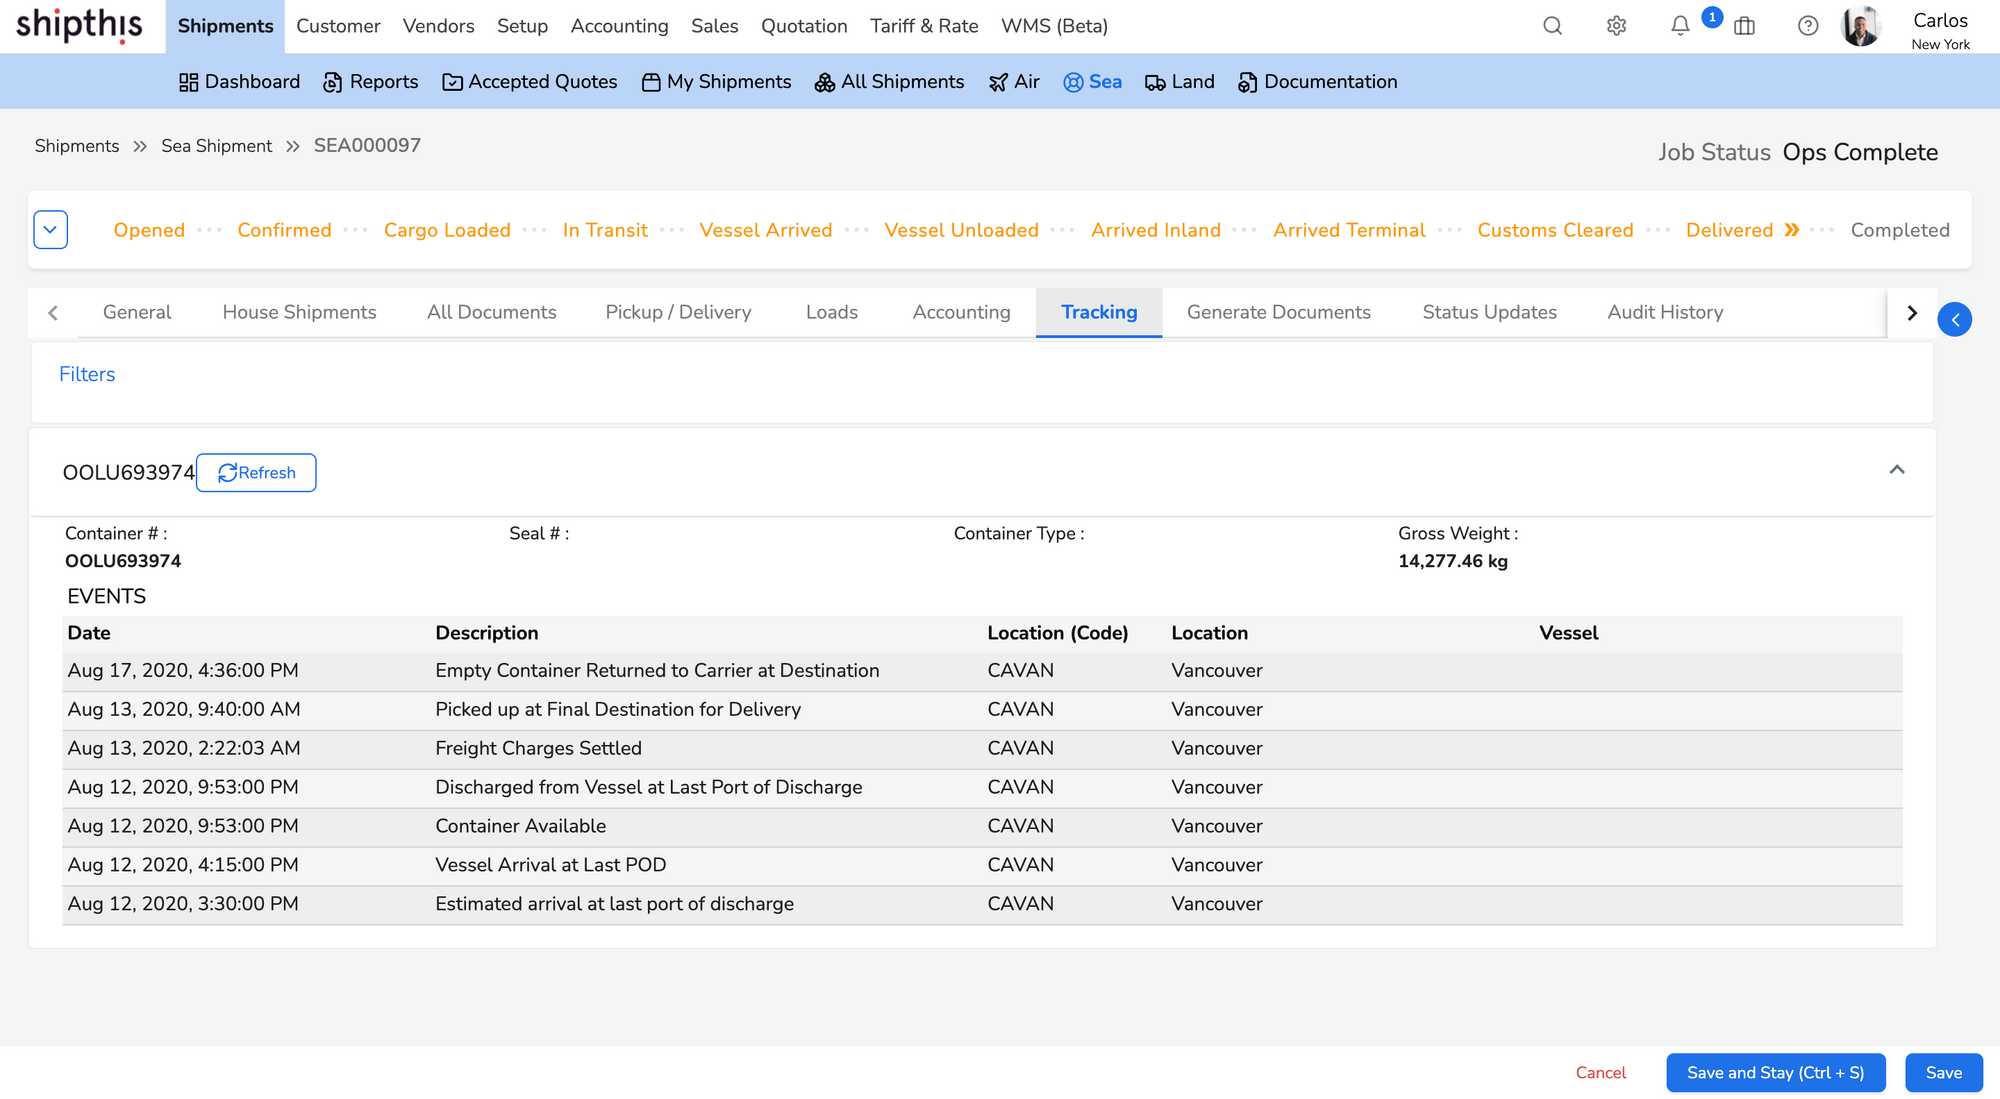Viewport: 2000px width, 1099px height.
Task: Set job status to Customs Cleared
Action: point(1555,229)
